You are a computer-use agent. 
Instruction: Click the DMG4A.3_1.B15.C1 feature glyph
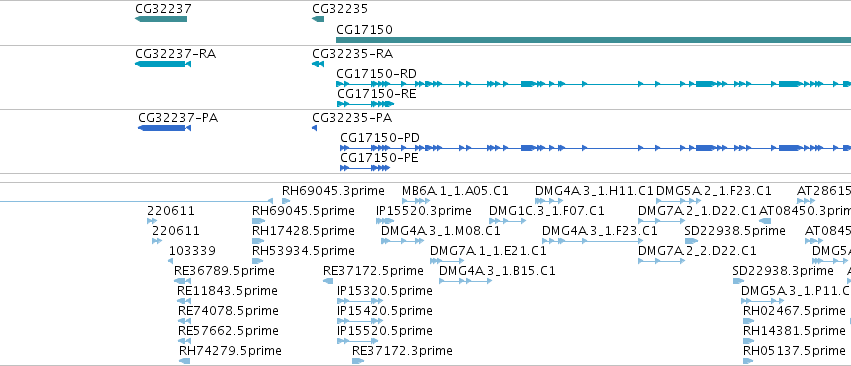click(465, 281)
